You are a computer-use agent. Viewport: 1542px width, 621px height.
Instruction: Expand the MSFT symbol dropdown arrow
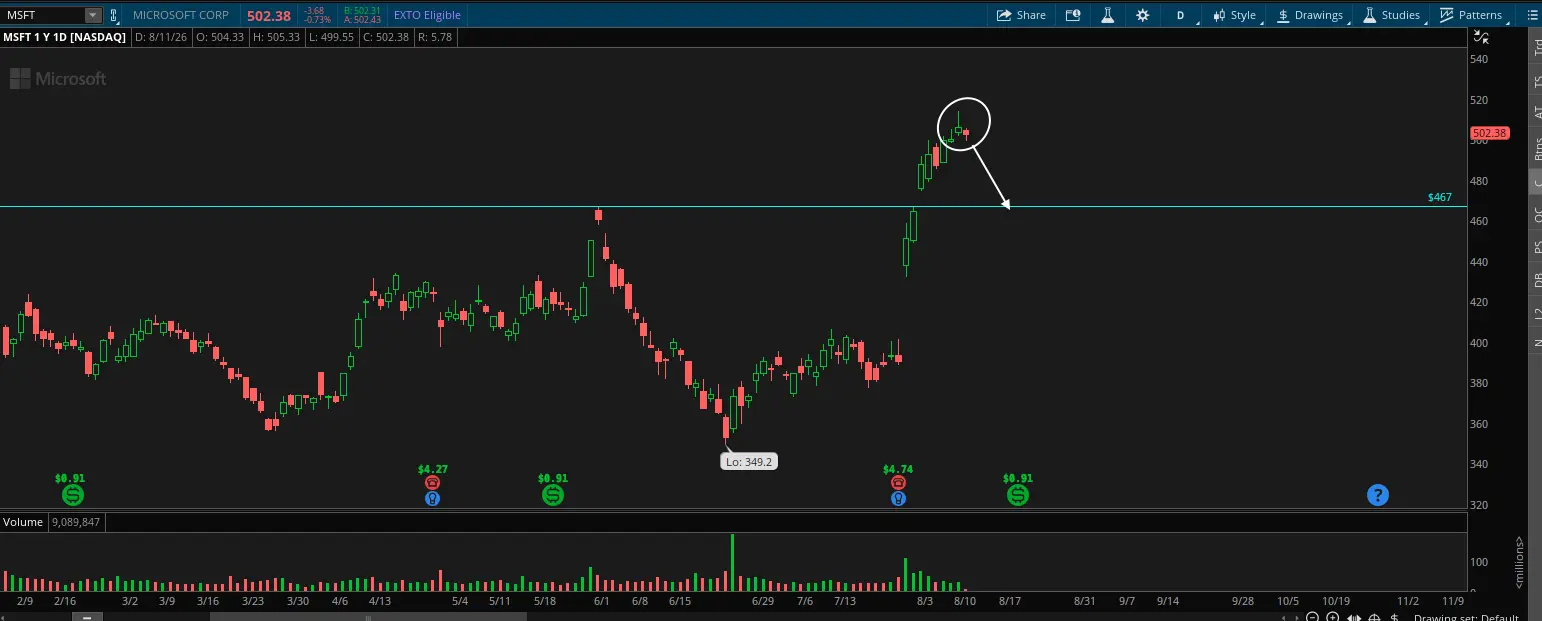tap(93, 15)
